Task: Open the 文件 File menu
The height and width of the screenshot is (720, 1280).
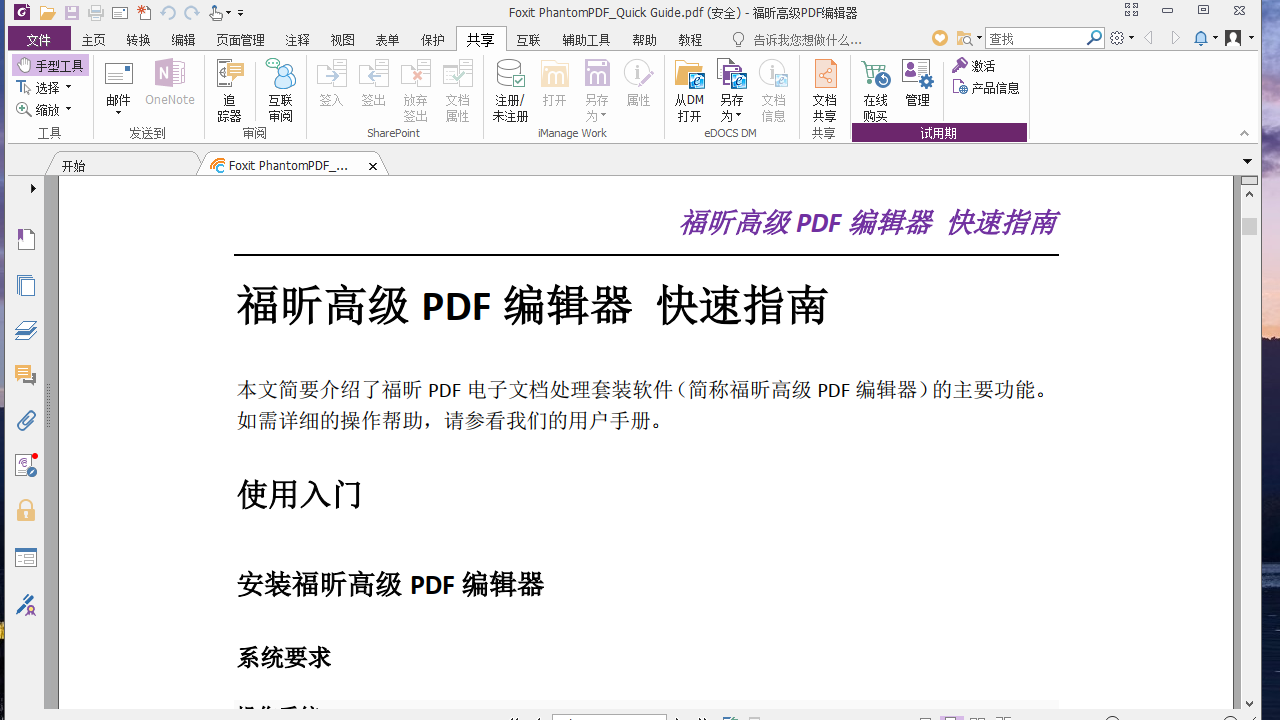Action: click(39, 39)
